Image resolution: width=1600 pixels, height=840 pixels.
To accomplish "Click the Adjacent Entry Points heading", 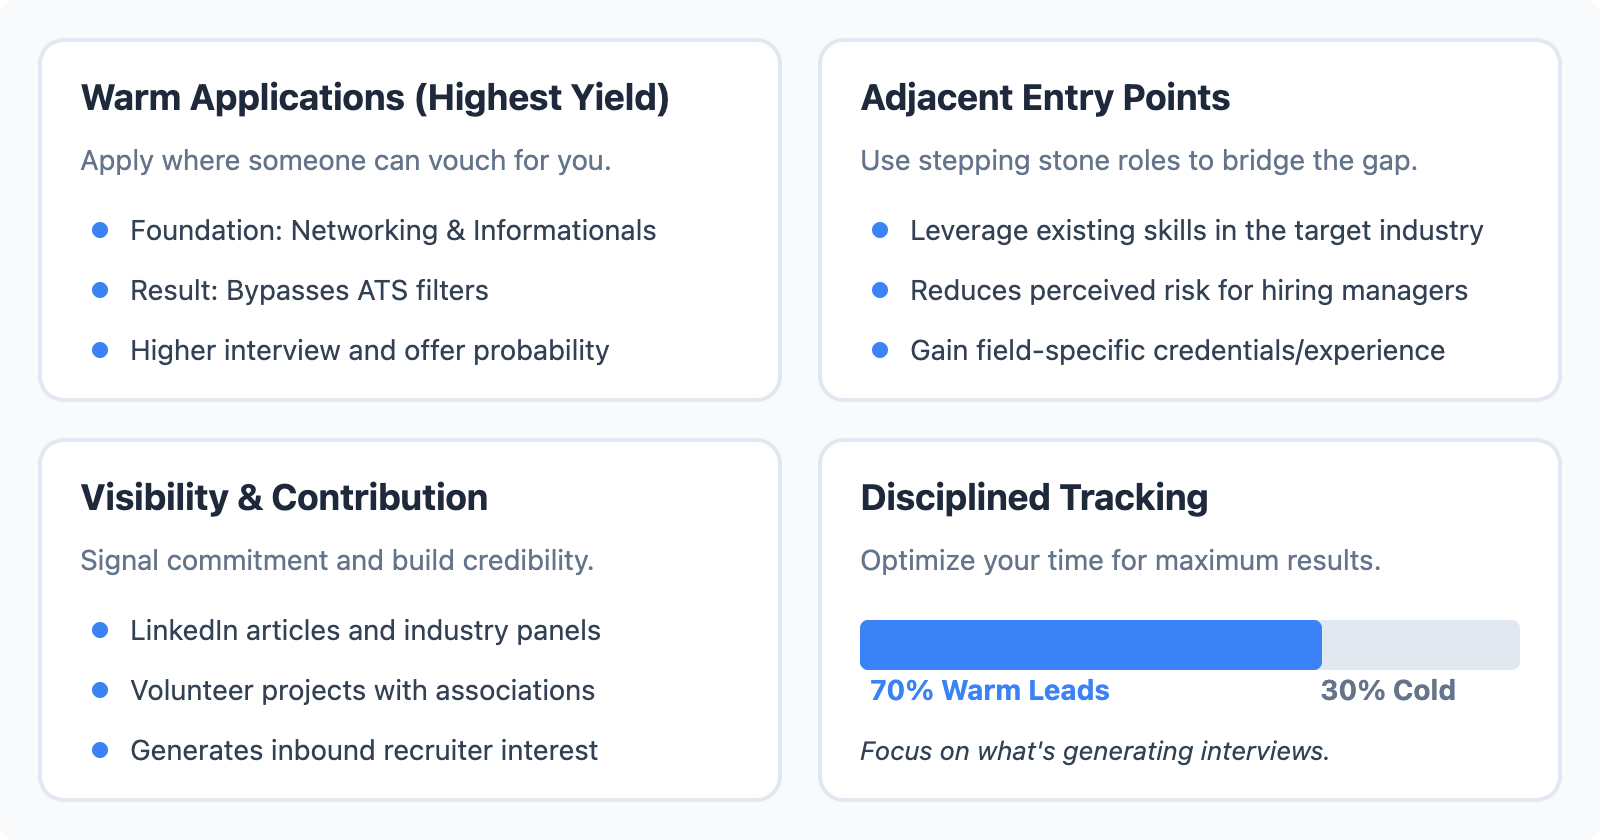I will [x=1045, y=98].
